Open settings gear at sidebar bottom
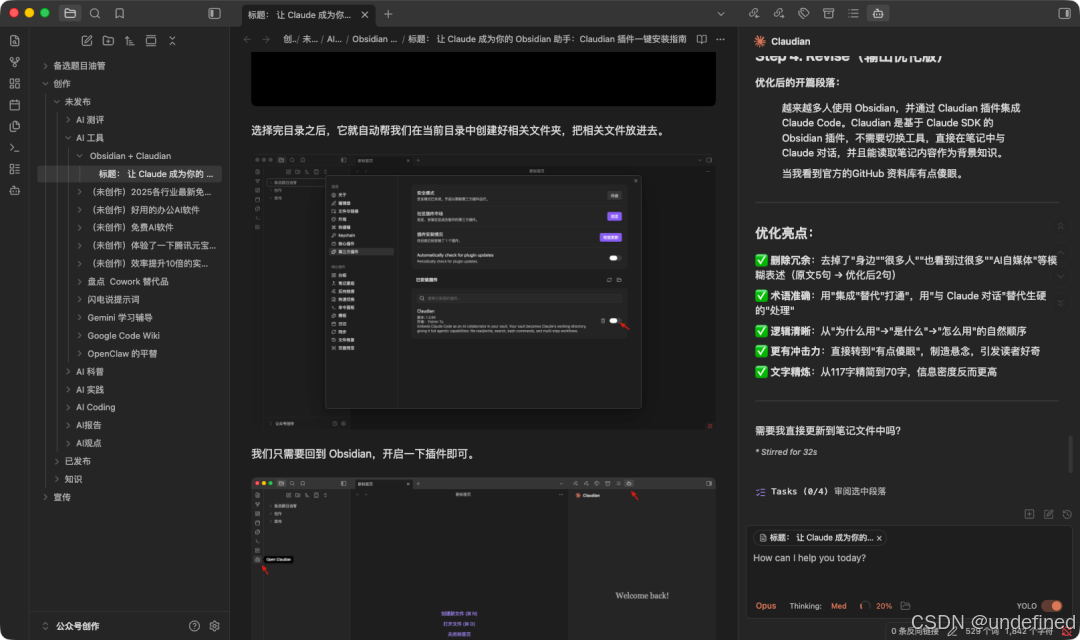The image size is (1080, 640). pos(214,626)
